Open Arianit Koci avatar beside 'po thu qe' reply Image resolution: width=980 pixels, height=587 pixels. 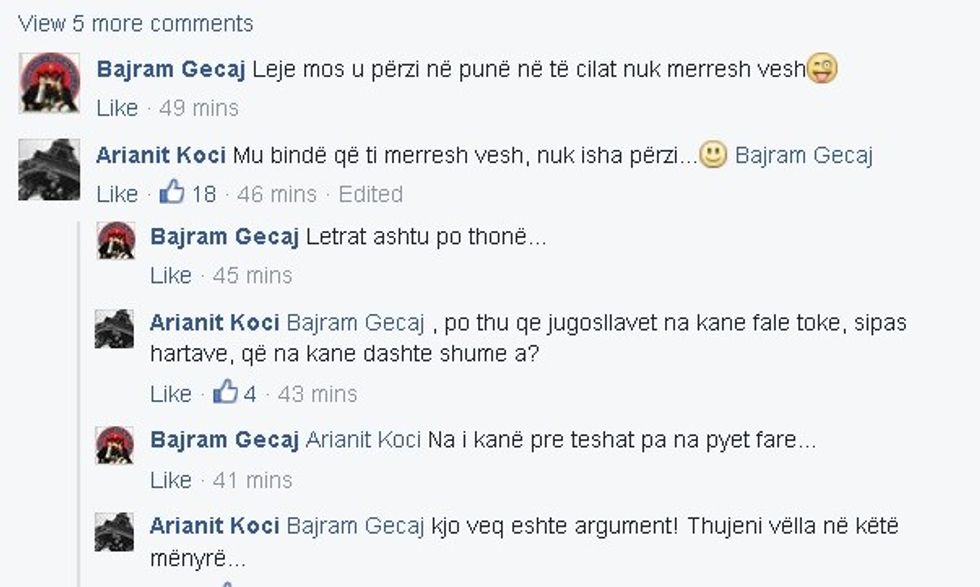coord(115,328)
